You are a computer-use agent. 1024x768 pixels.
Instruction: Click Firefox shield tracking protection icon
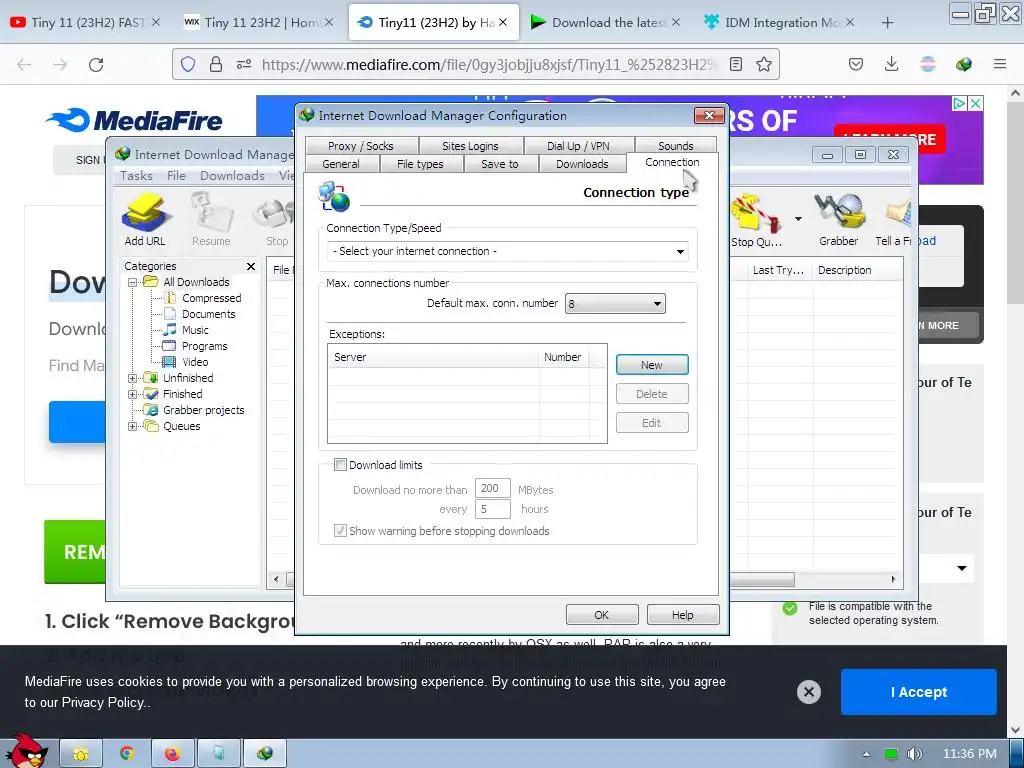[188, 64]
